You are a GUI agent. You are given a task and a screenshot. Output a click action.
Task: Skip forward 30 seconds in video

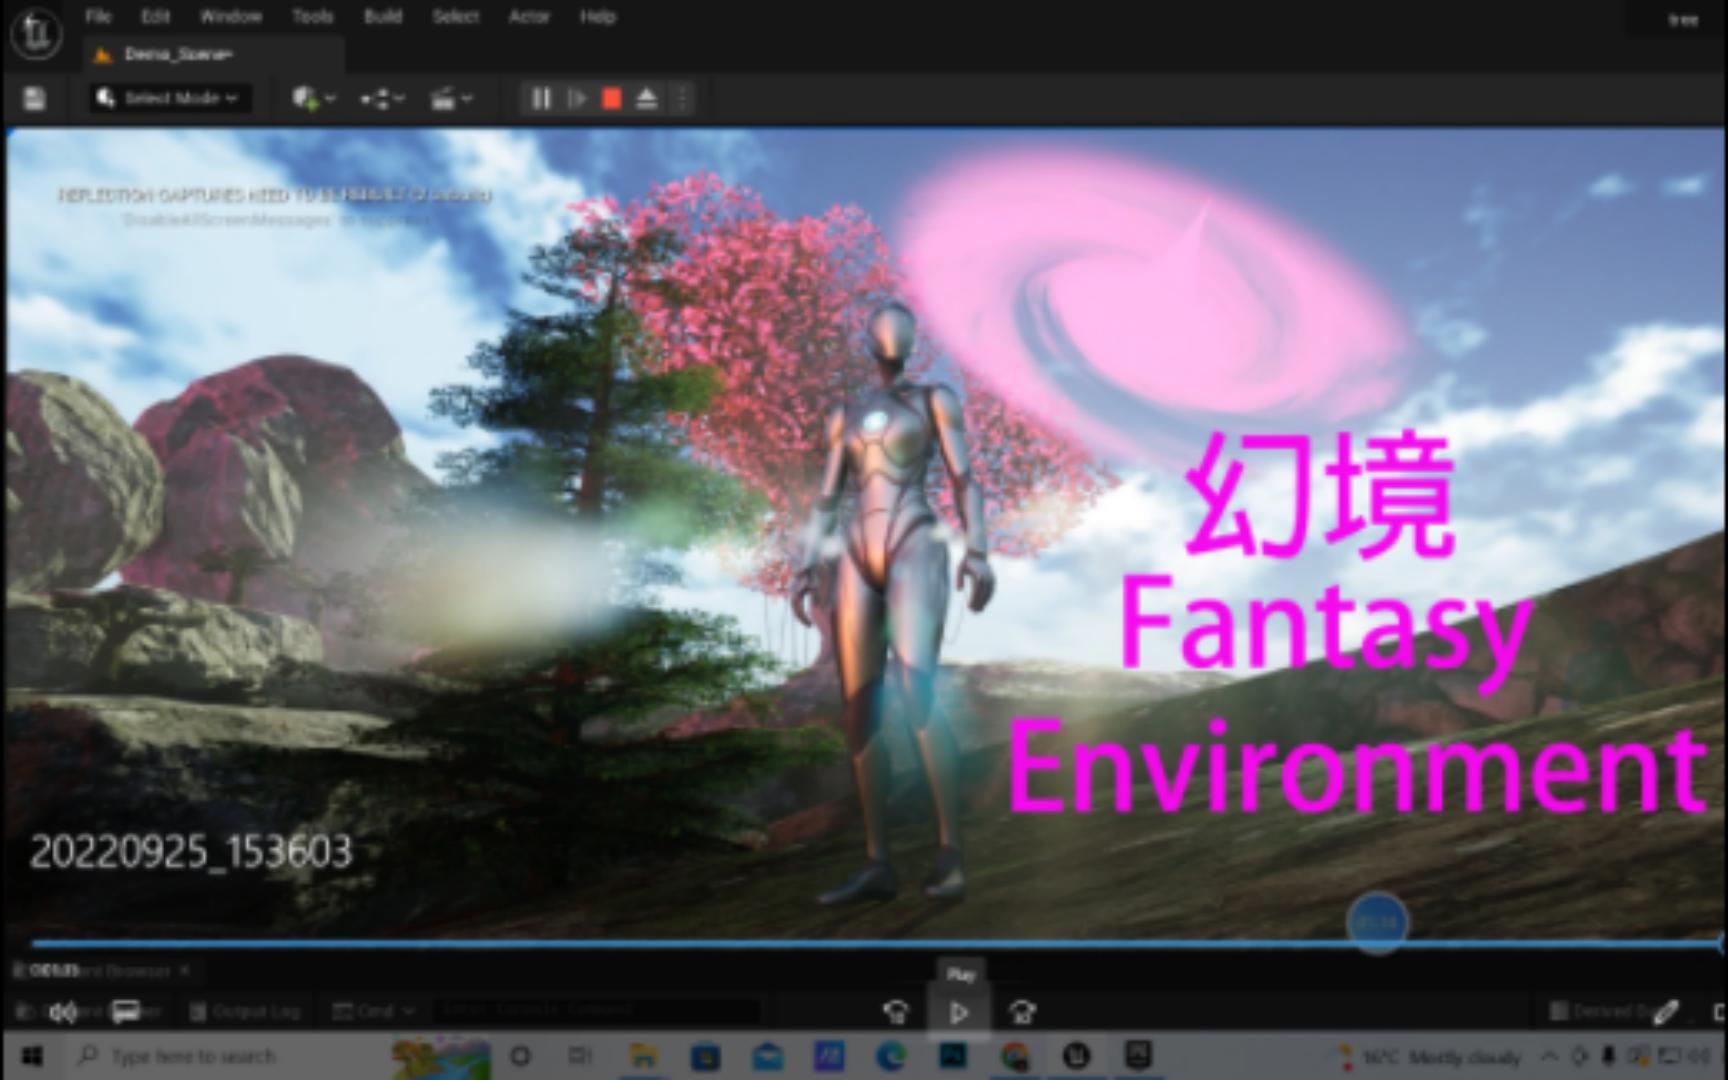tap(1022, 1012)
